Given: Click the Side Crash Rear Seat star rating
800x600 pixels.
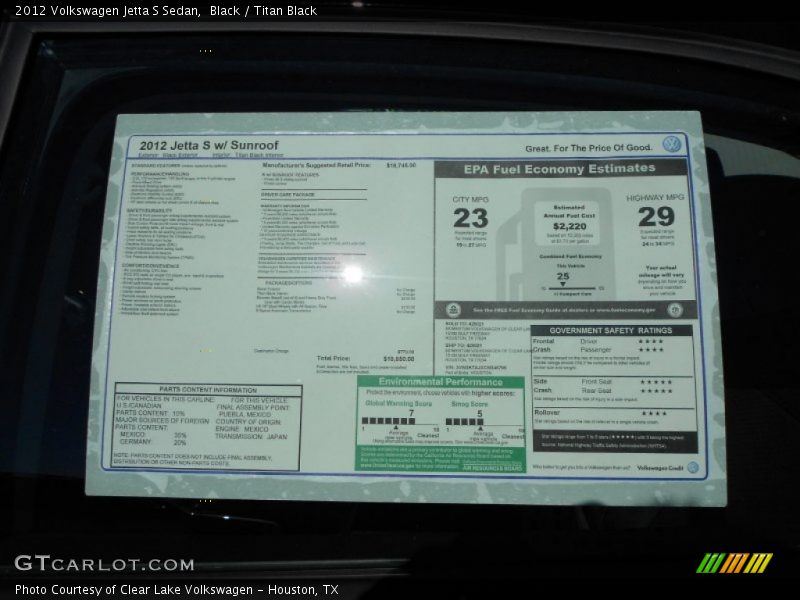Looking at the screenshot, I should tap(656, 391).
